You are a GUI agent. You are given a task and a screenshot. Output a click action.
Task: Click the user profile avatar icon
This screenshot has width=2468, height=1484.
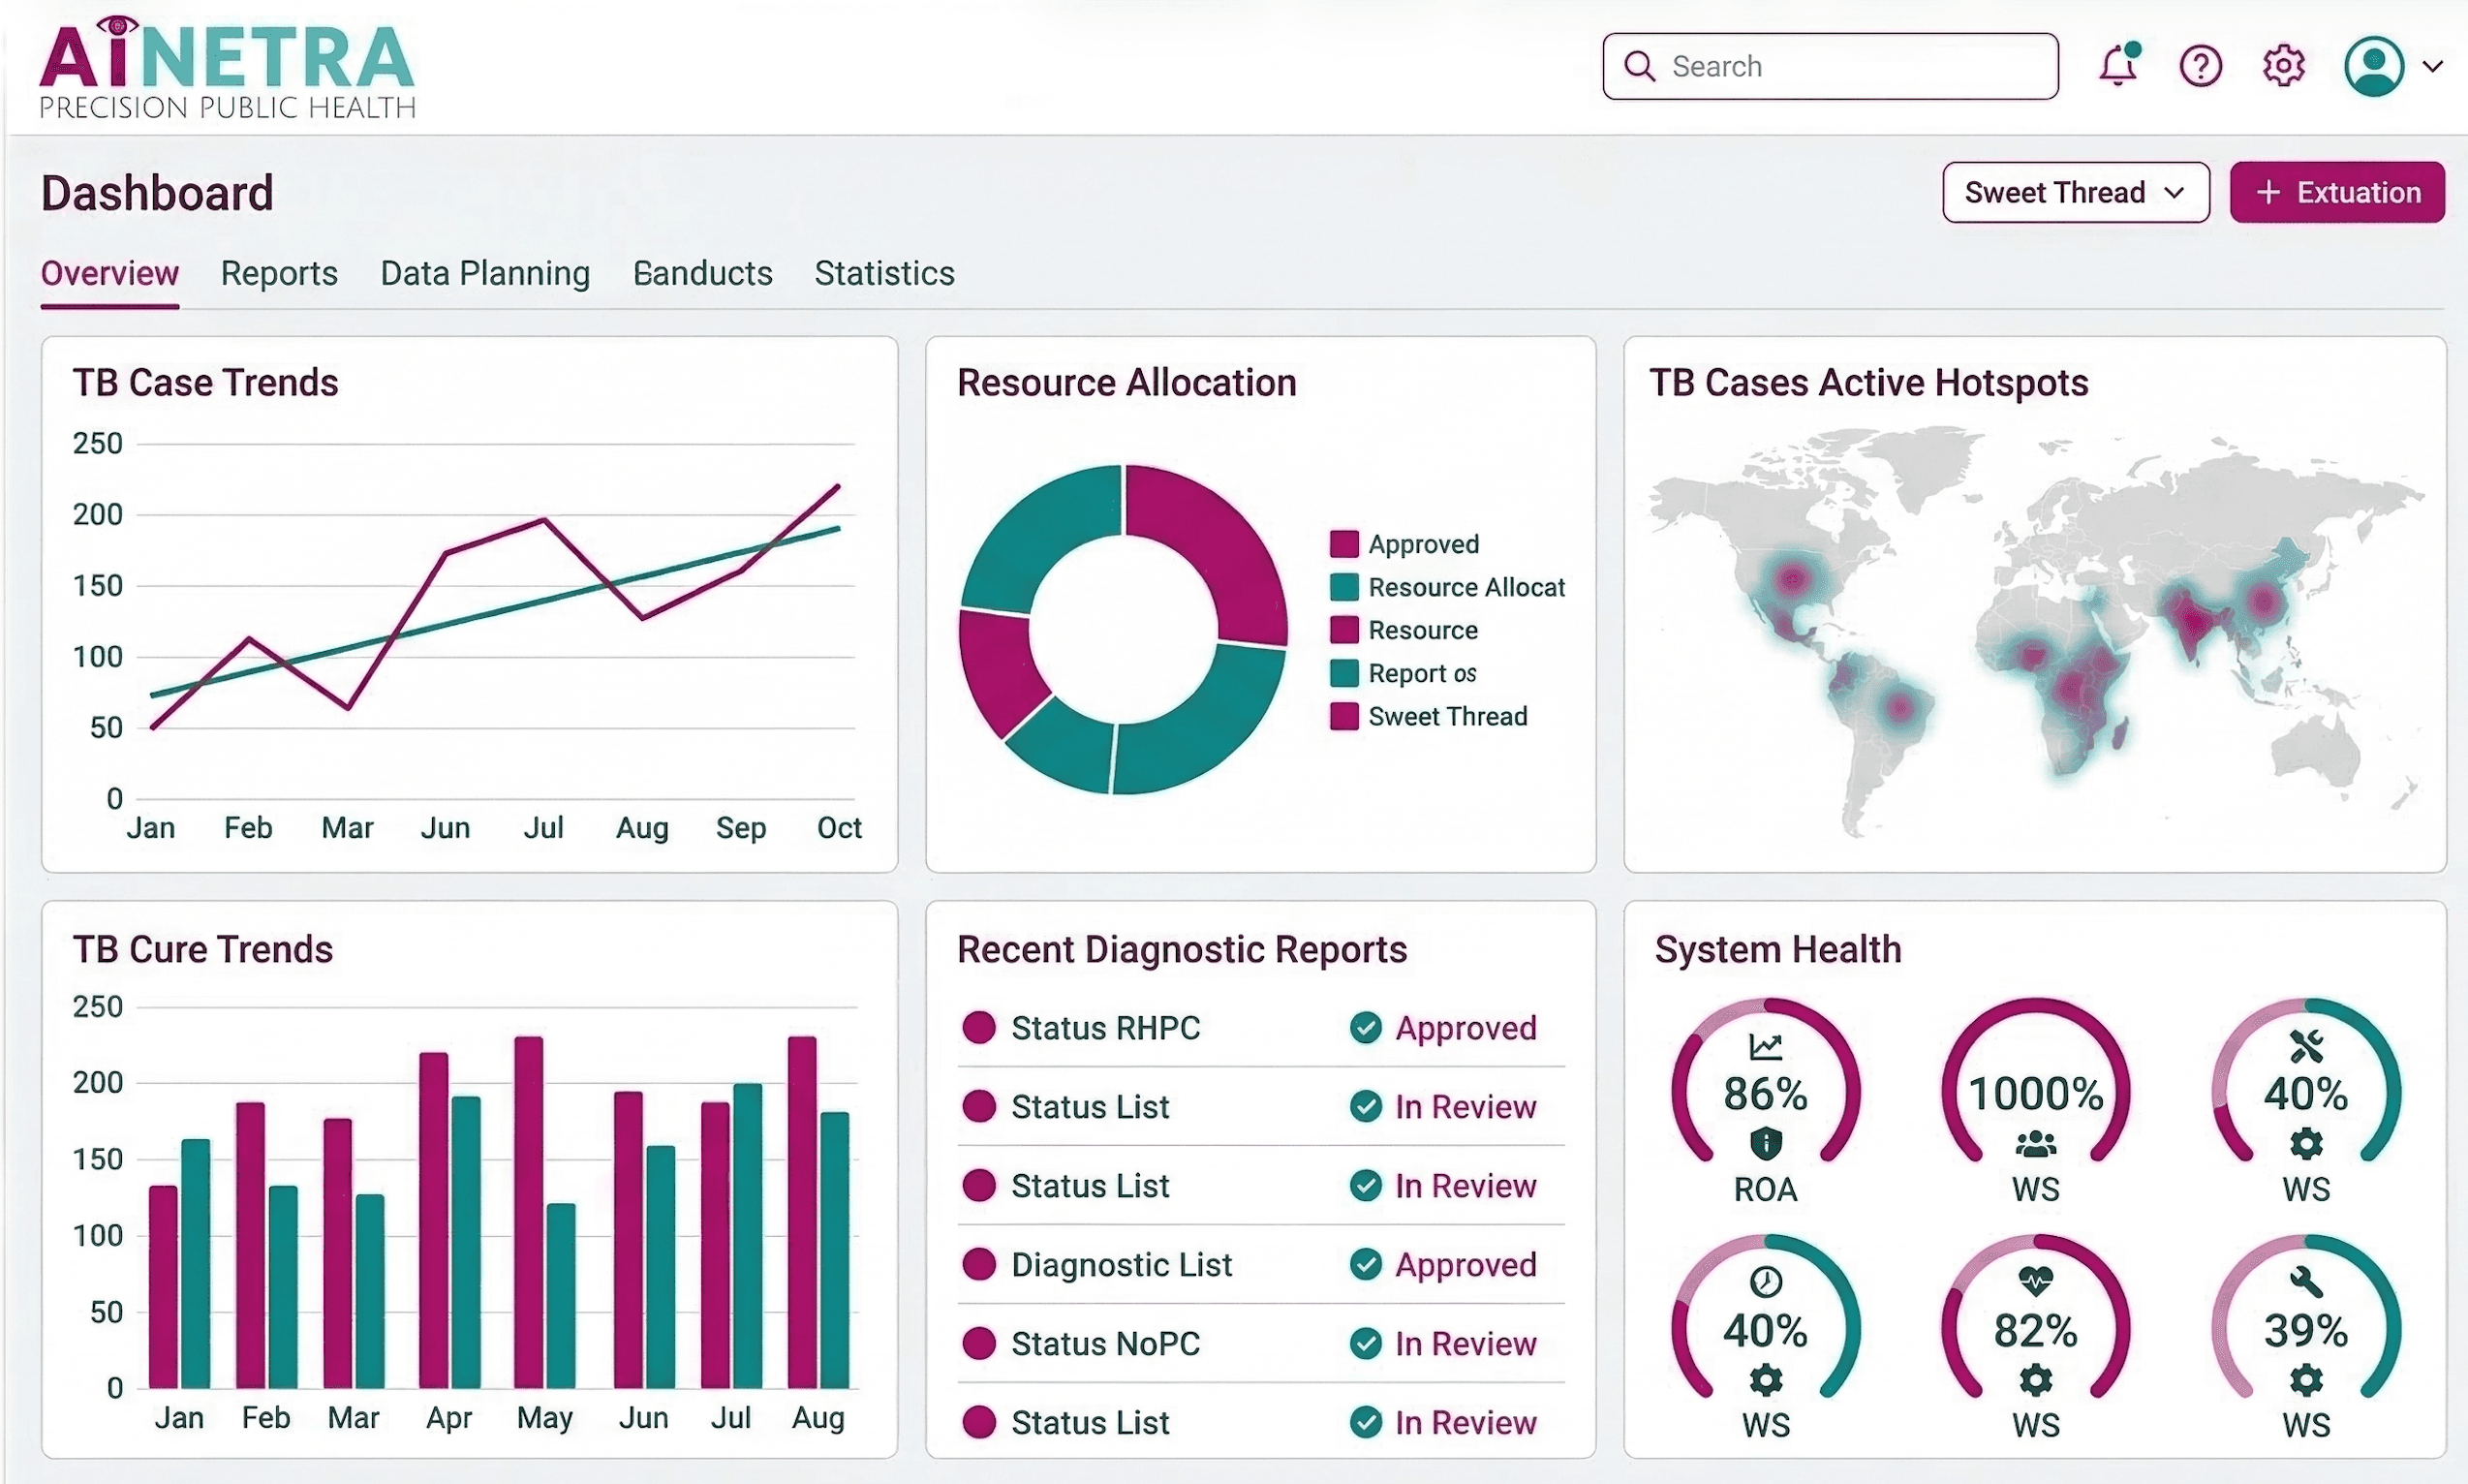pyautogui.click(x=2373, y=67)
